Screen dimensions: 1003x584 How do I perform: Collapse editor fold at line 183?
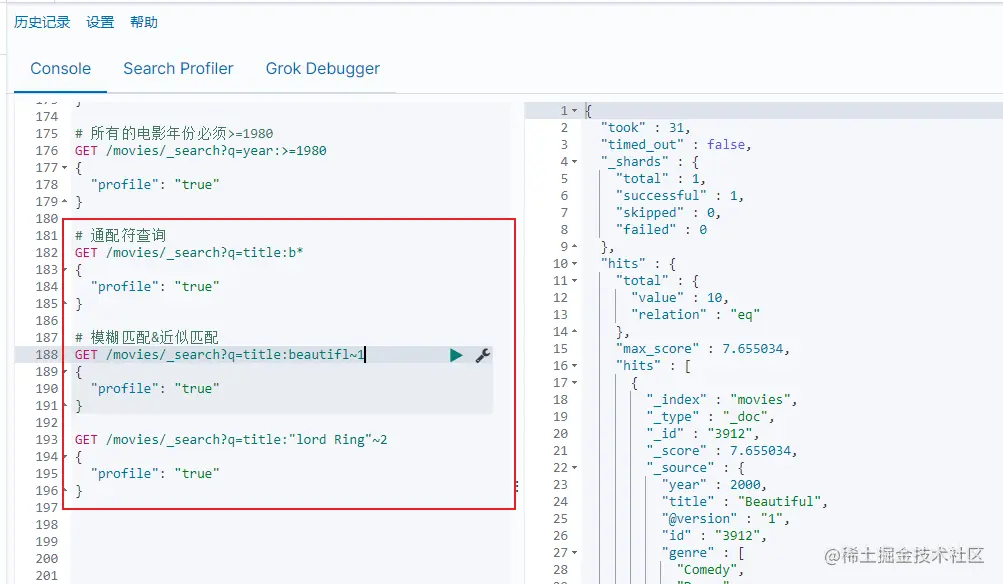tap(65, 269)
